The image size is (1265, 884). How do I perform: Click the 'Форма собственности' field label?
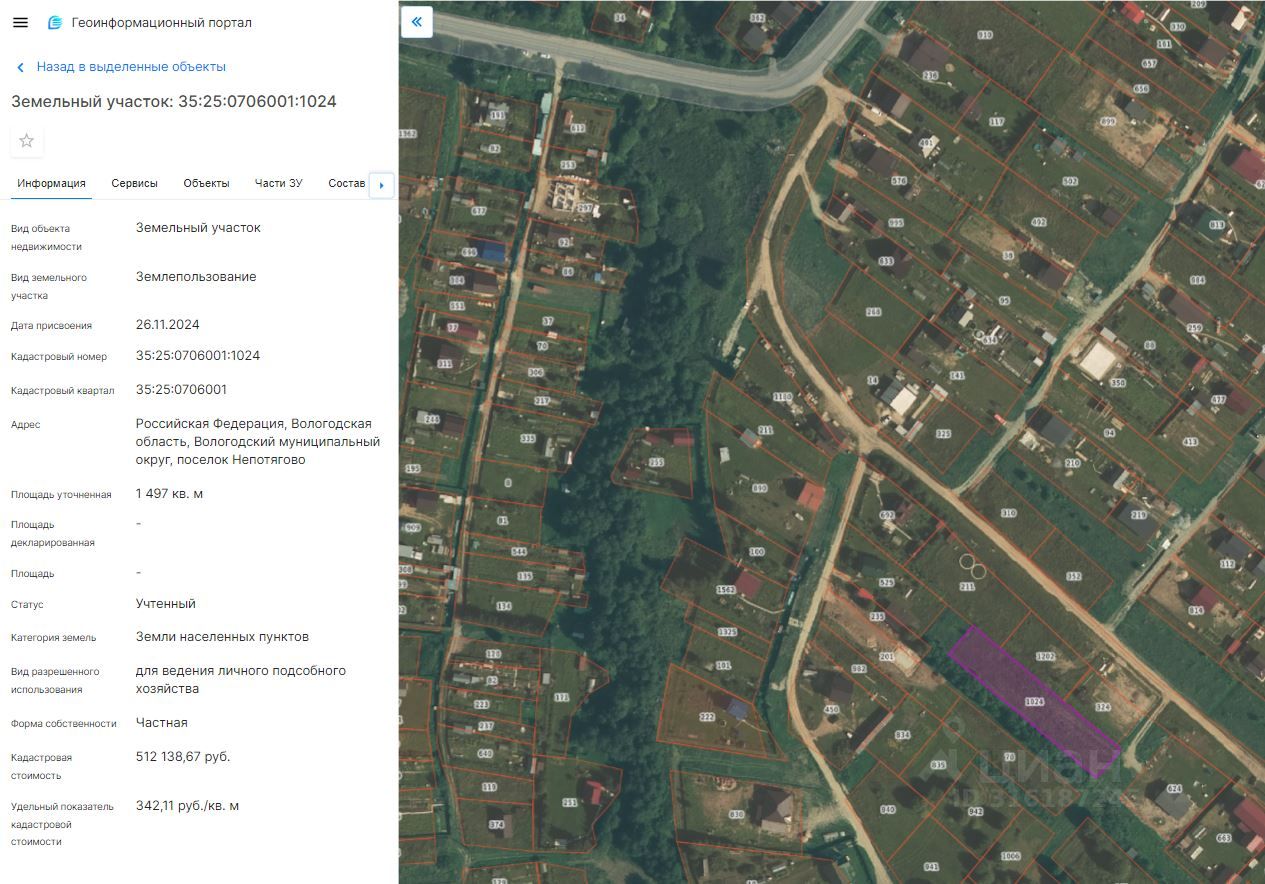tap(64, 724)
